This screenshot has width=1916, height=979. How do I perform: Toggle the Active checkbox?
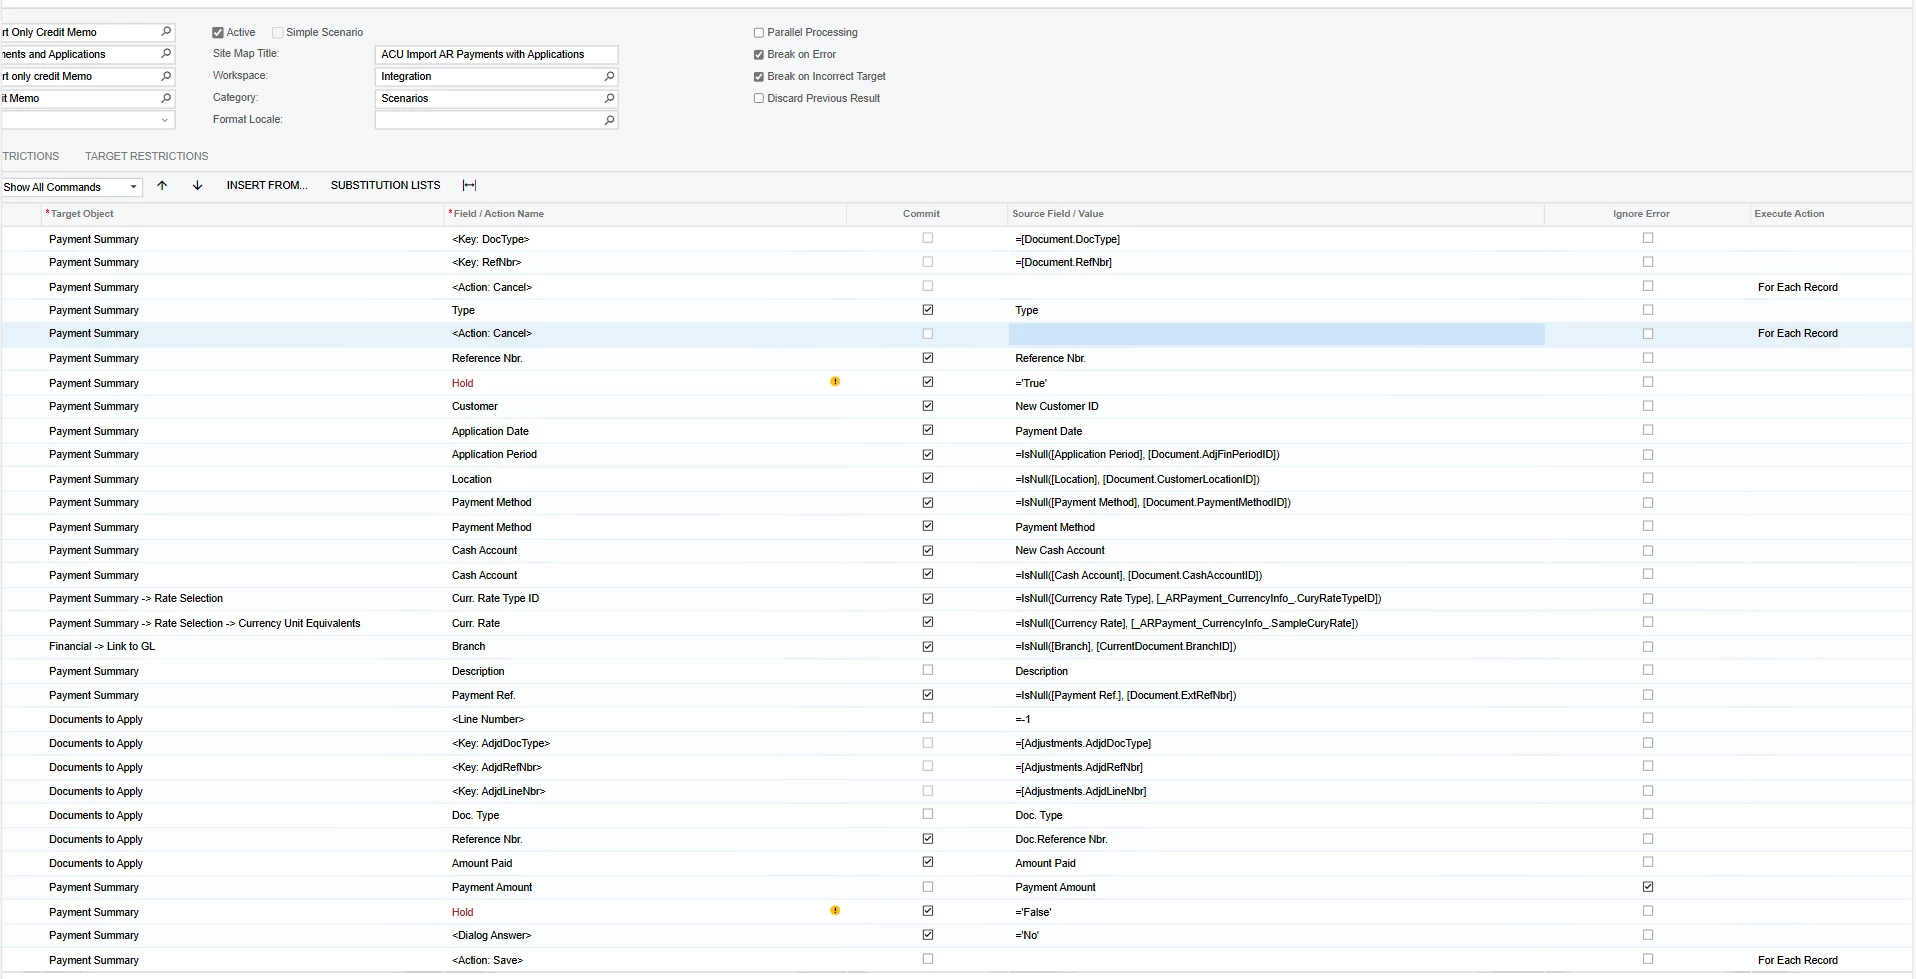click(218, 33)
